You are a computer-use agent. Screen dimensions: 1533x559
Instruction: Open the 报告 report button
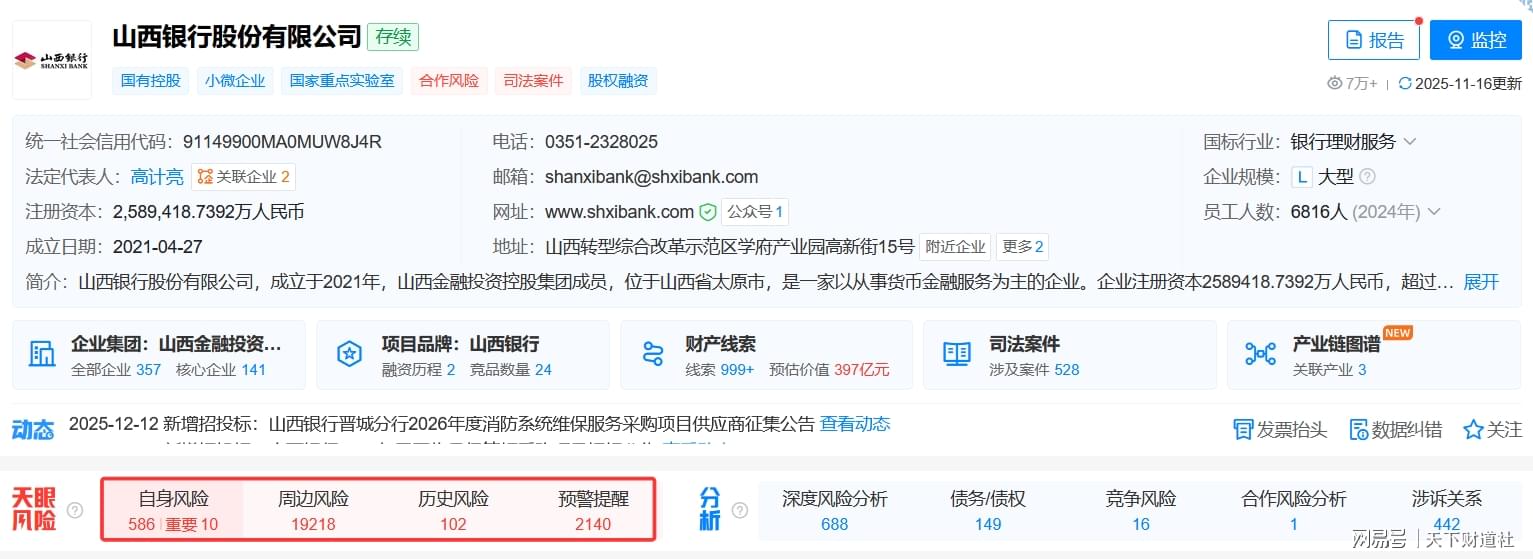(x=1373, y=40)
